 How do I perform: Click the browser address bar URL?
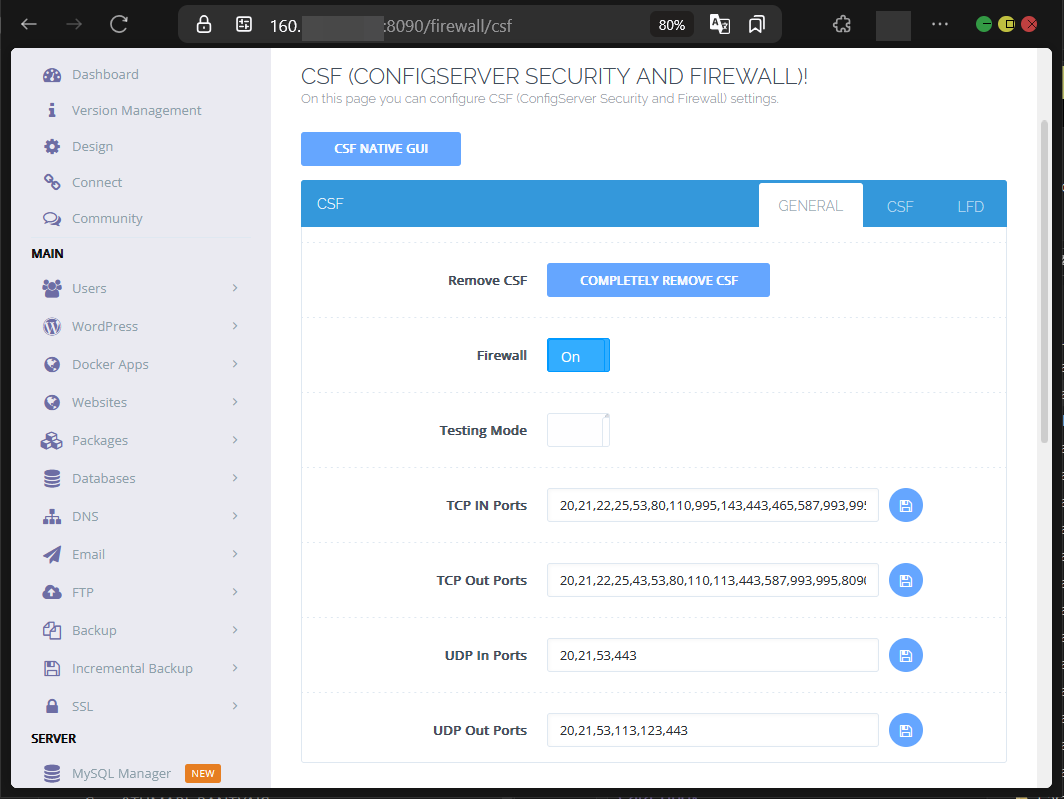pyautogui.click(x=391, y=26)
